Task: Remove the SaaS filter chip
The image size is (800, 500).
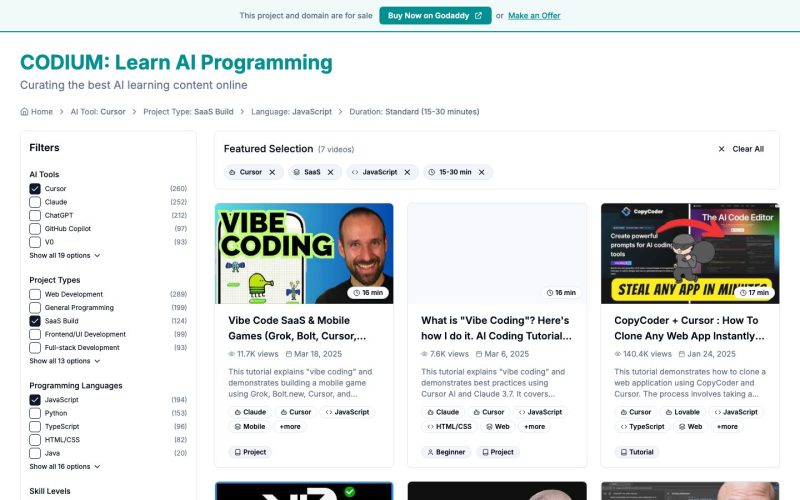Action: (x=331, y=172)
